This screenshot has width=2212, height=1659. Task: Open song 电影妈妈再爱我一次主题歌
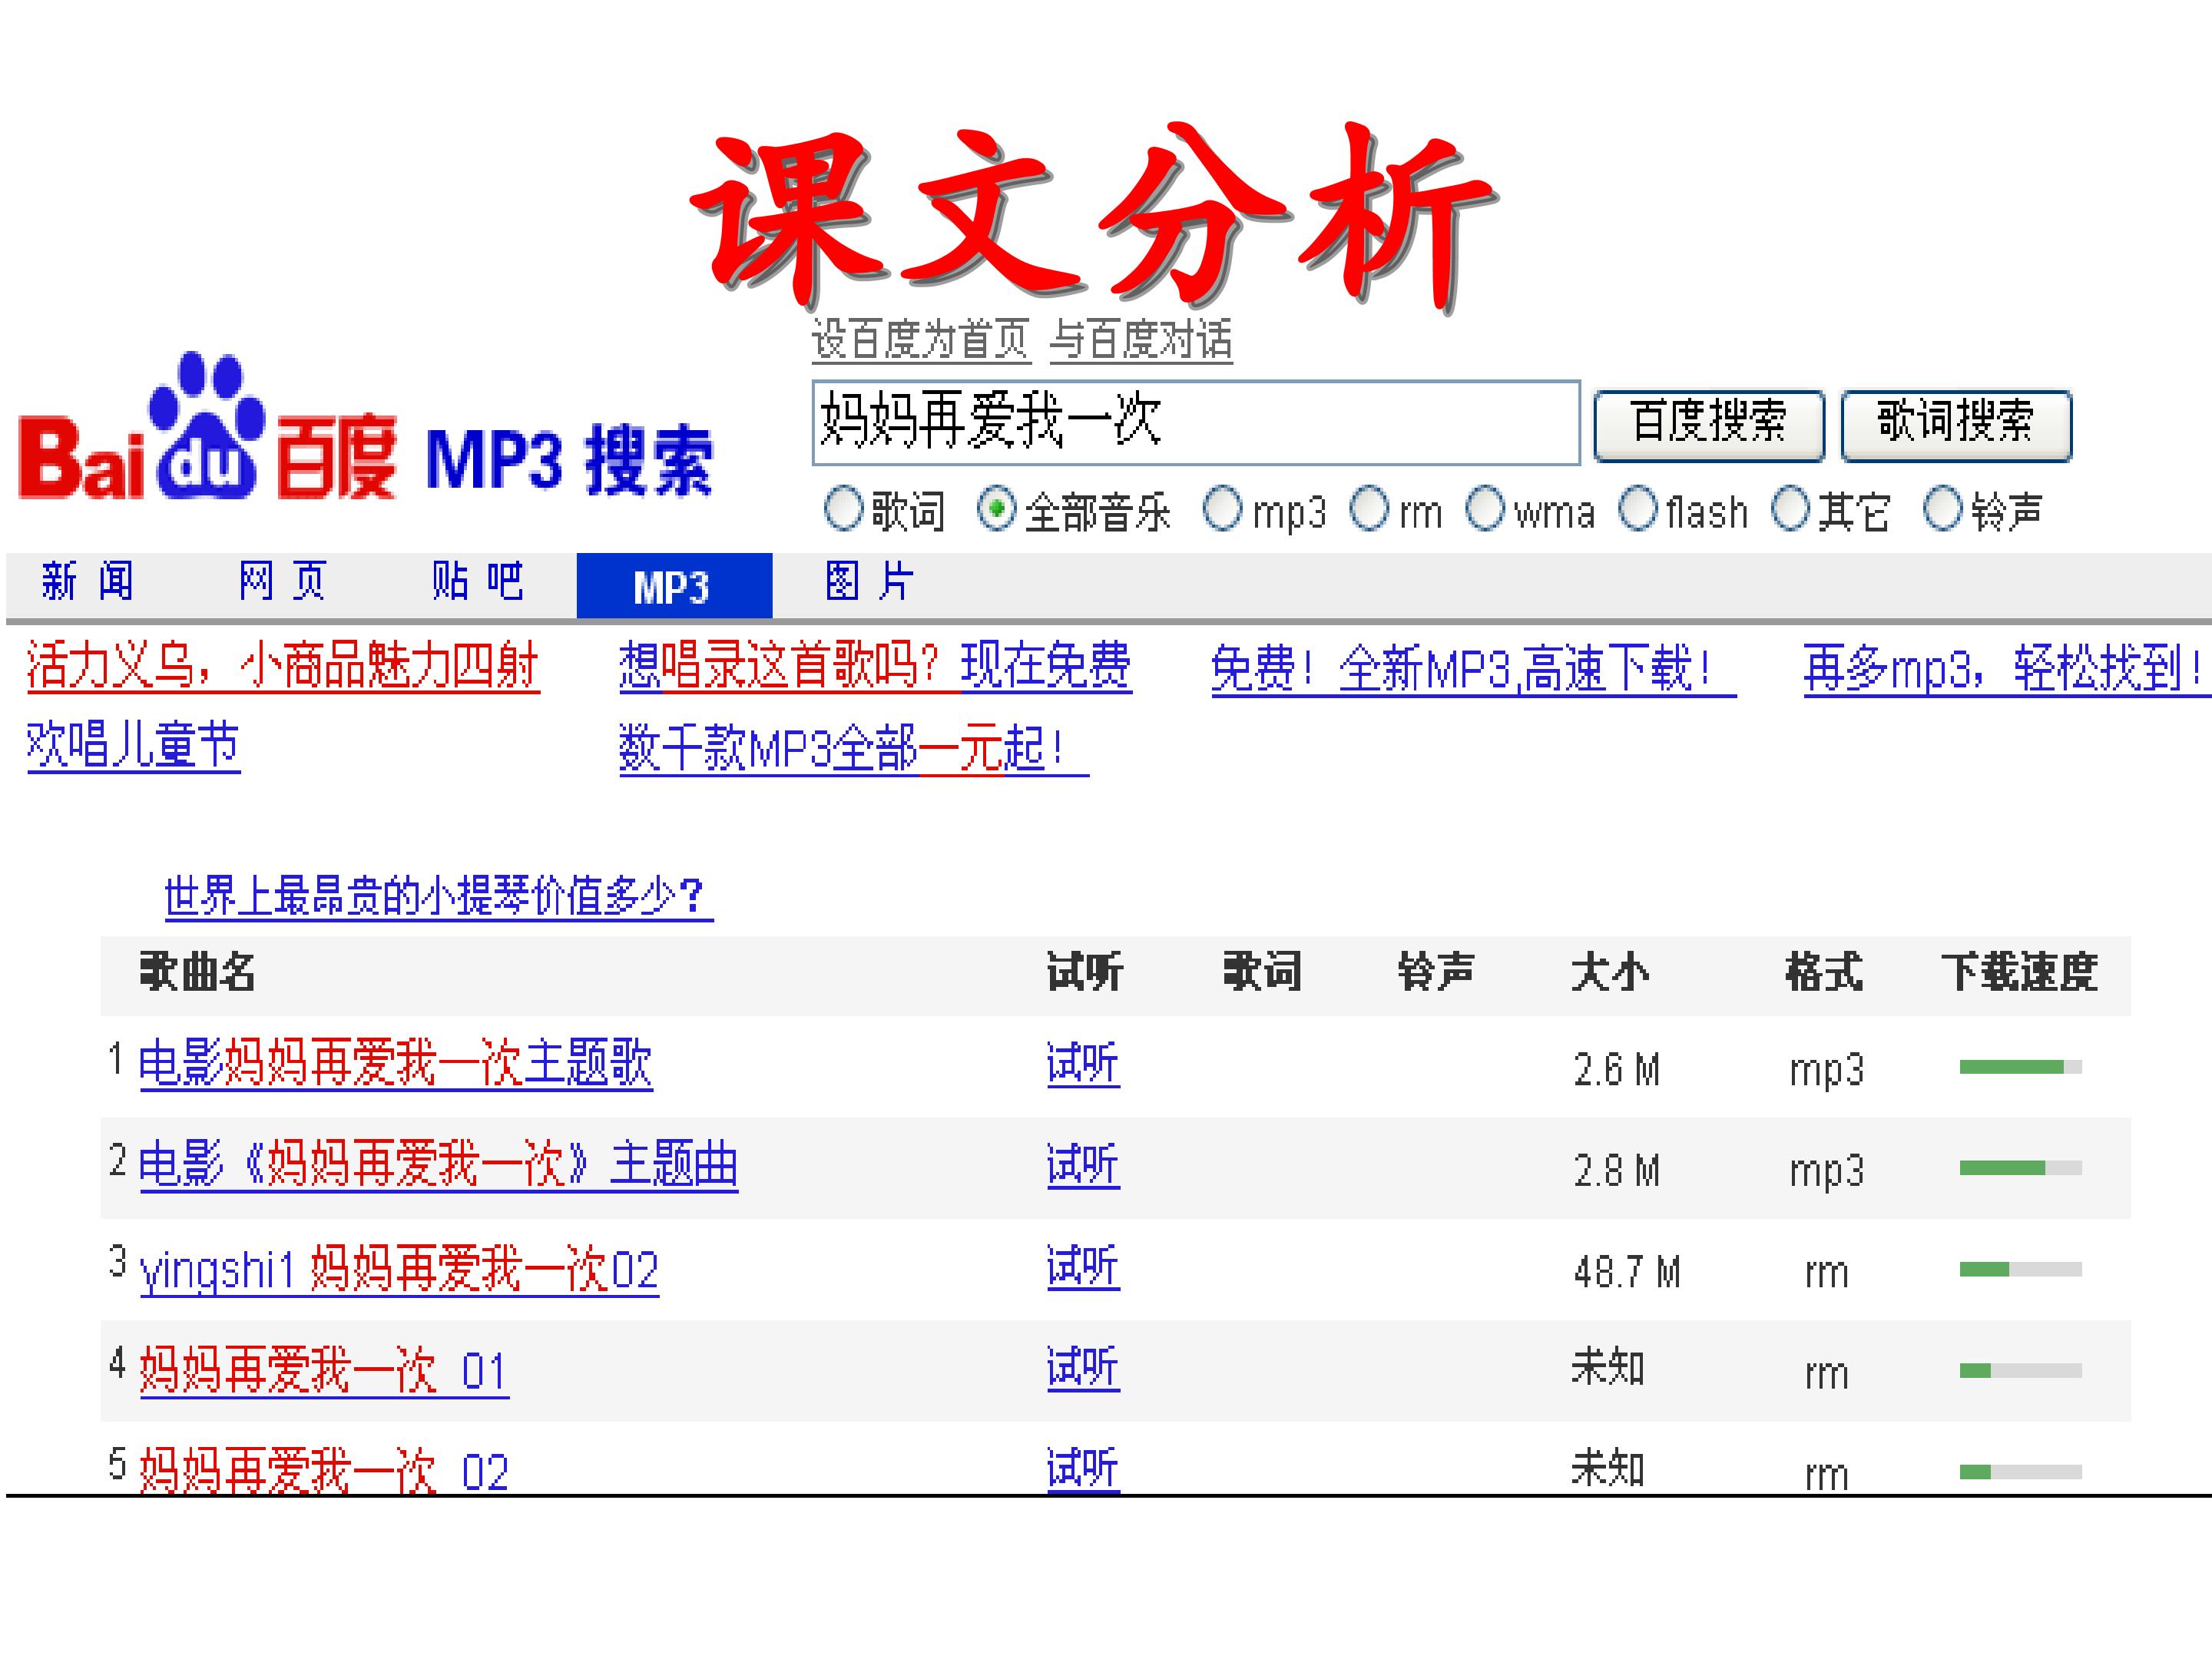(x=396, y=1064)
